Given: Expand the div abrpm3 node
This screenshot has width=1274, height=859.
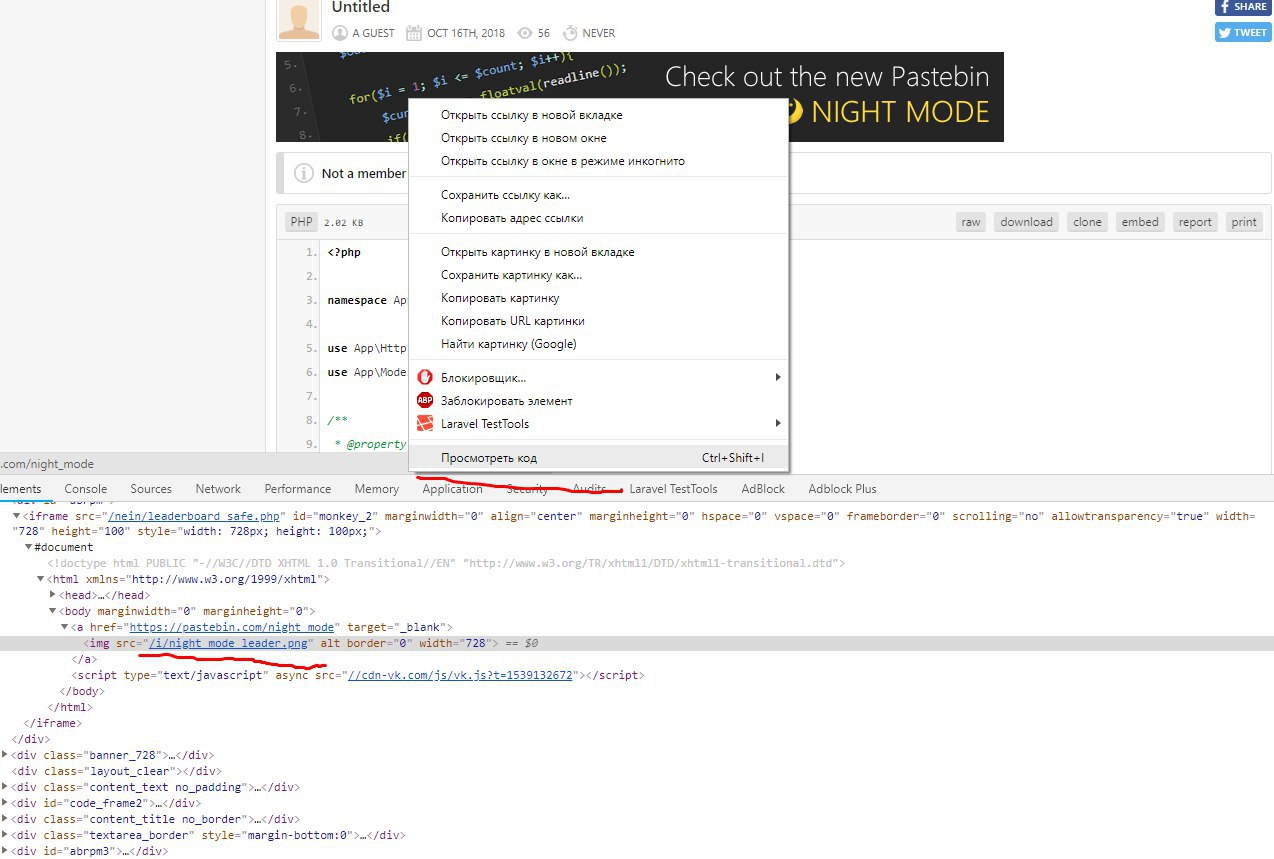Looking at the screenshot, I should (x=5, y=851).
